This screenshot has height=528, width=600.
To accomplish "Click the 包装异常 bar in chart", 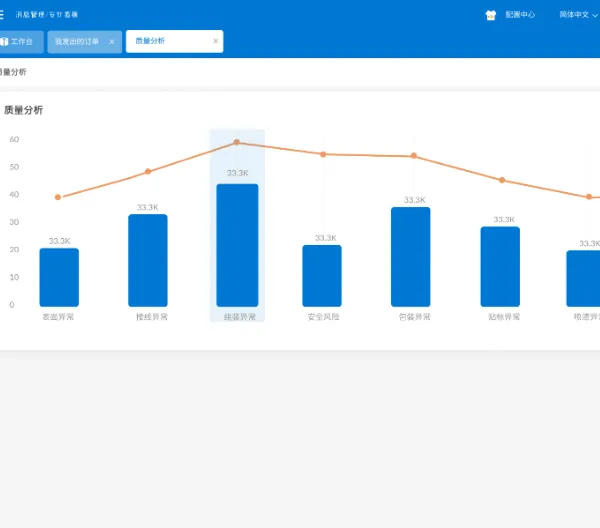I will pos(411,257).
